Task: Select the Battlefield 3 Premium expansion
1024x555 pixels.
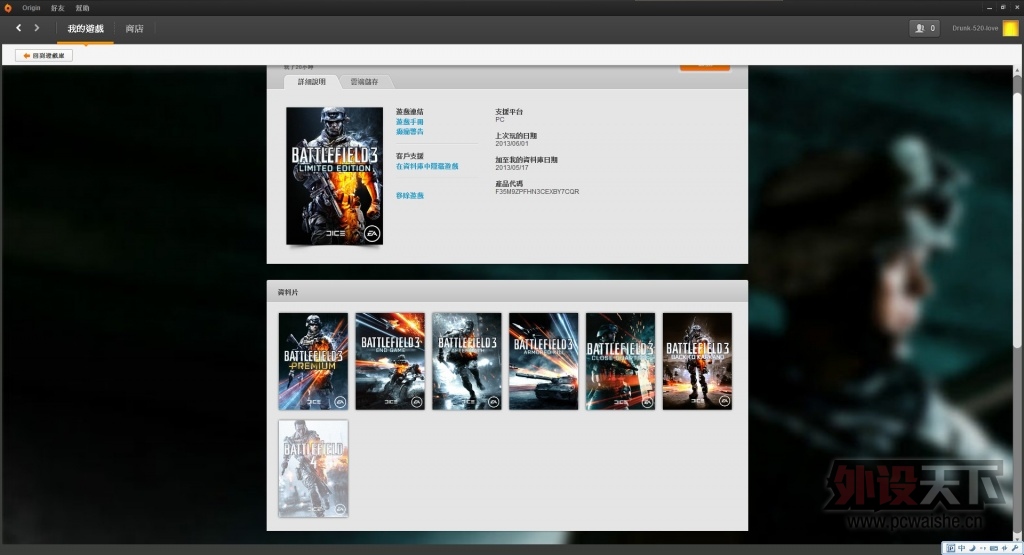Action: pyautogui.click(x=313, y=361)
